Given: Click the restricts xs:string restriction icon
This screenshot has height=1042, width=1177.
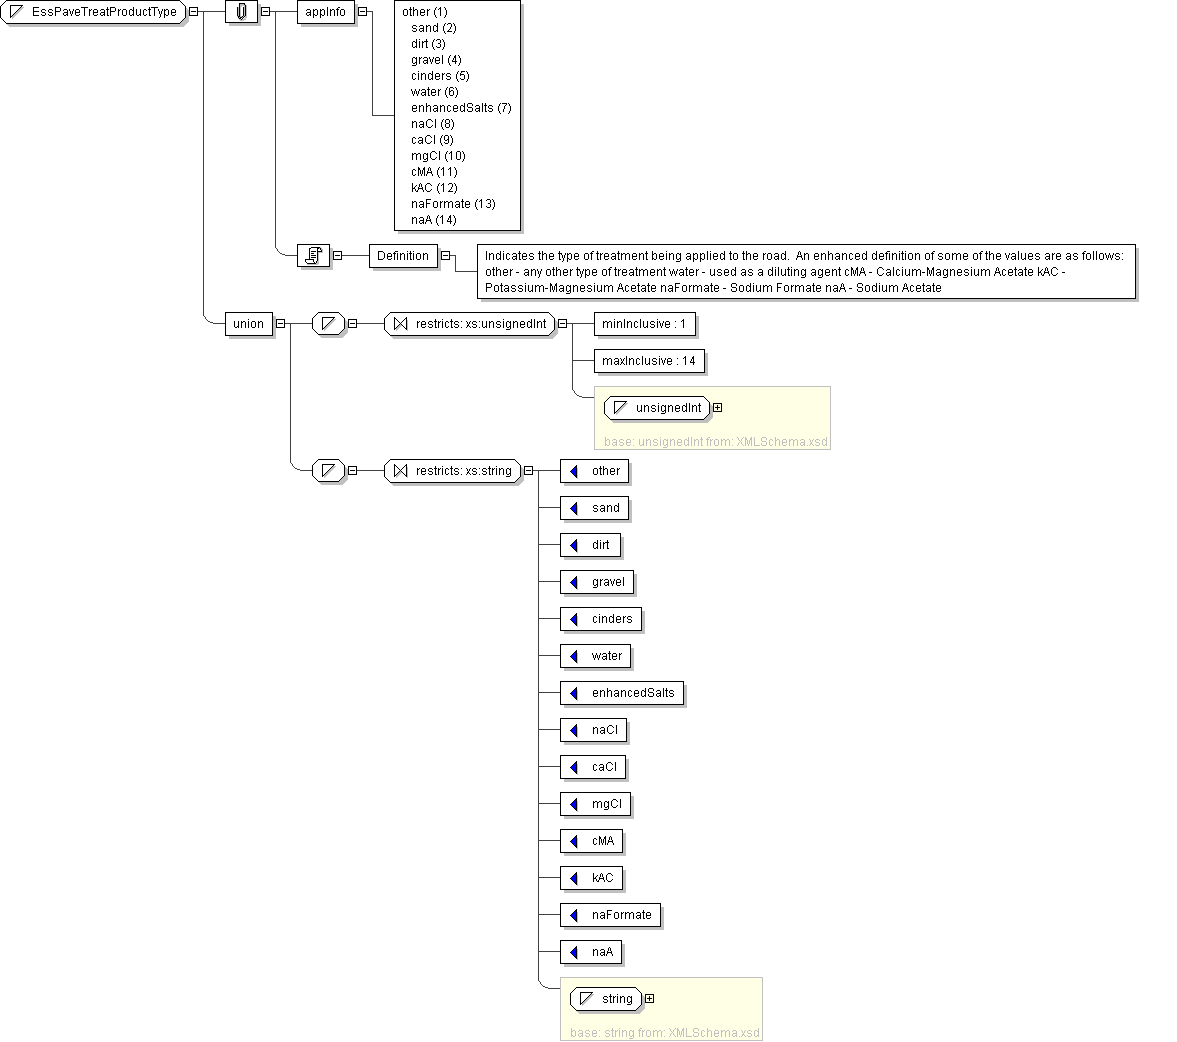Looking at the screenshot, I should click(400, 471).
